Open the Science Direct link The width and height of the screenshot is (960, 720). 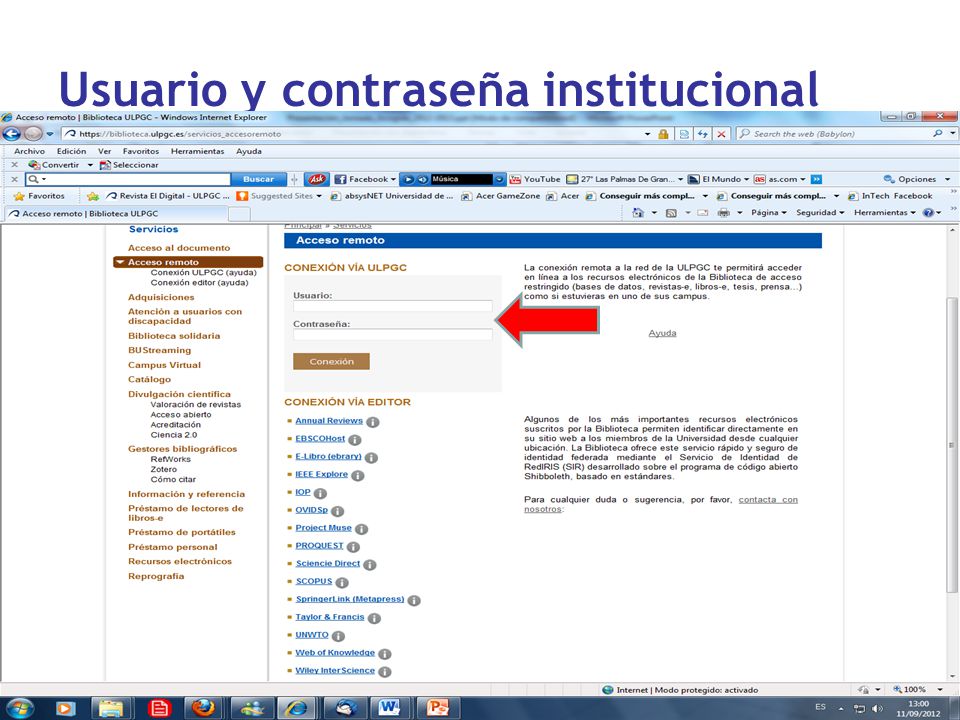click(328, 563)
